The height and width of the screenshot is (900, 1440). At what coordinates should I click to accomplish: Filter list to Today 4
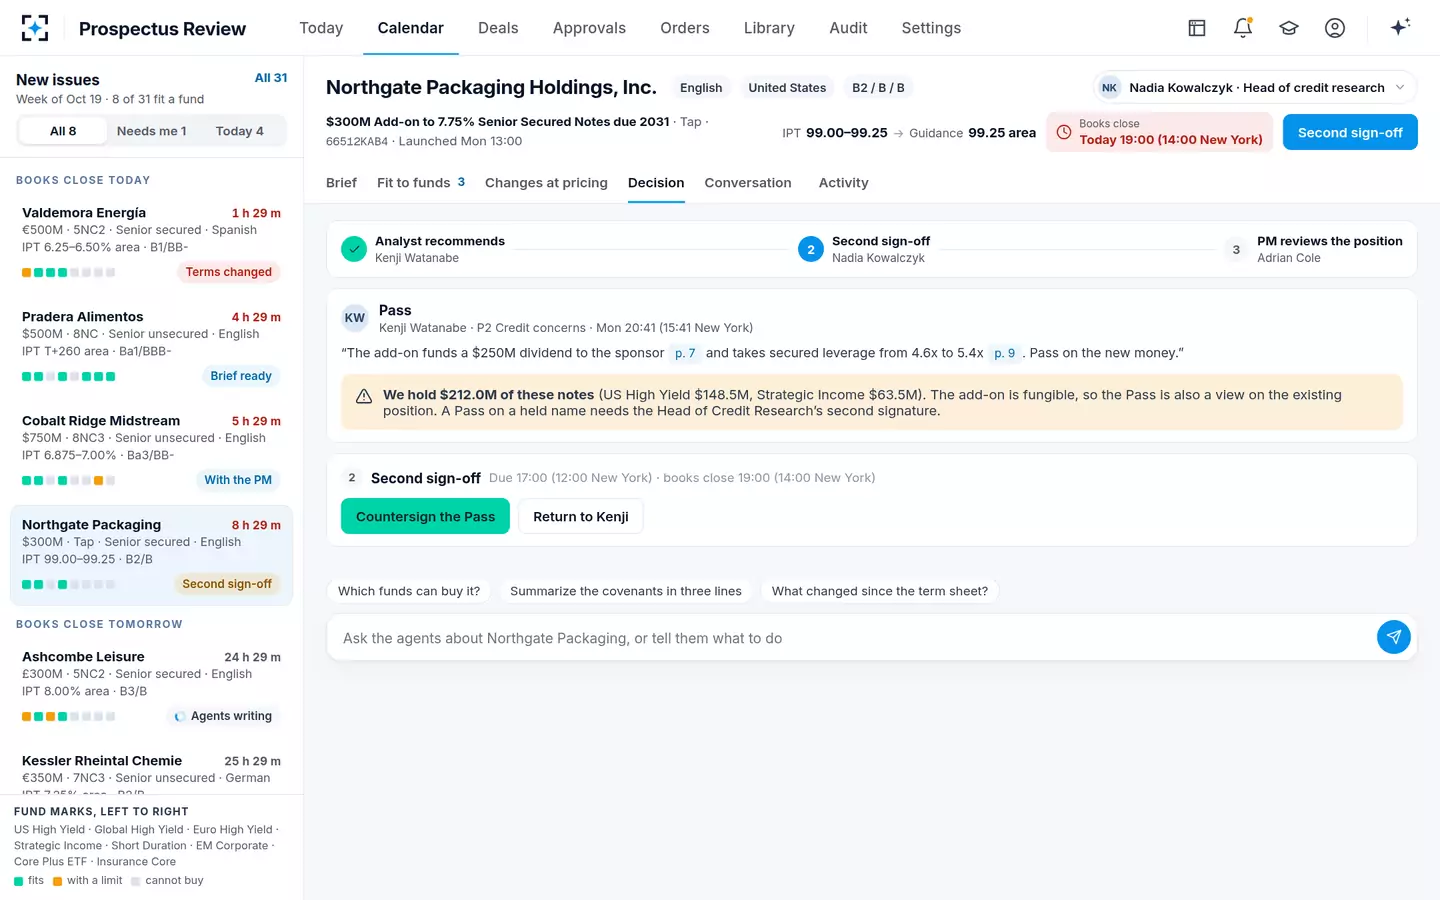[240, 131]
